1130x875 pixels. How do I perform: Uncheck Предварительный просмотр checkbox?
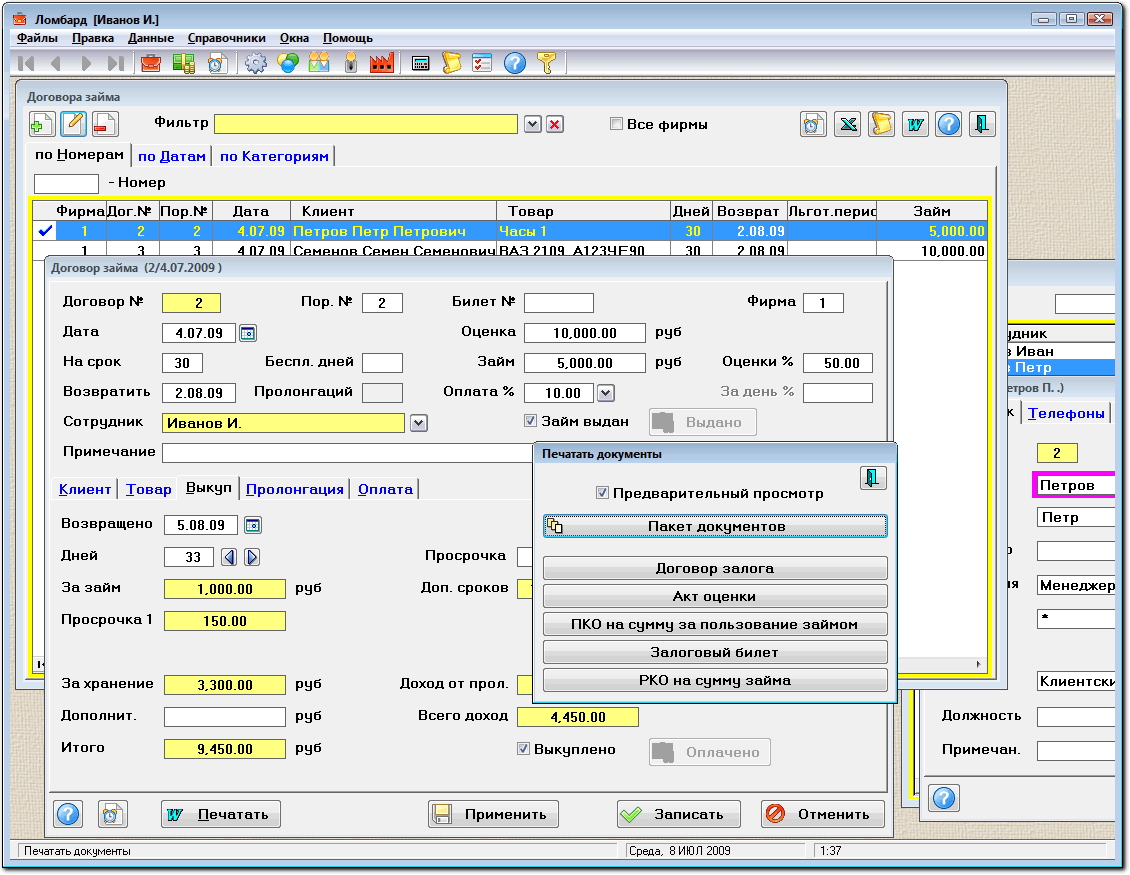coord(602,493)
